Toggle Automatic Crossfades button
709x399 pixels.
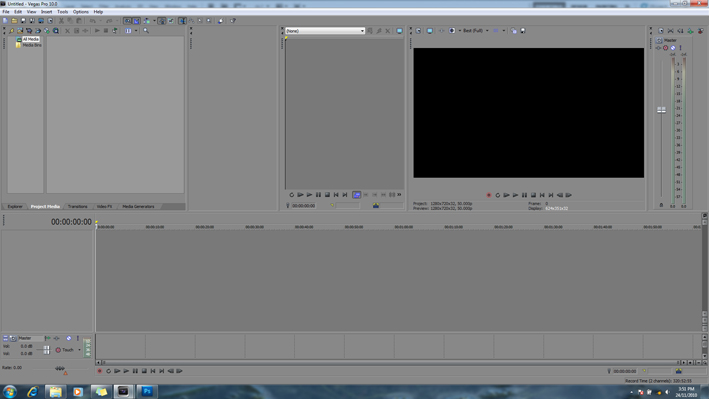coord(136,21)
